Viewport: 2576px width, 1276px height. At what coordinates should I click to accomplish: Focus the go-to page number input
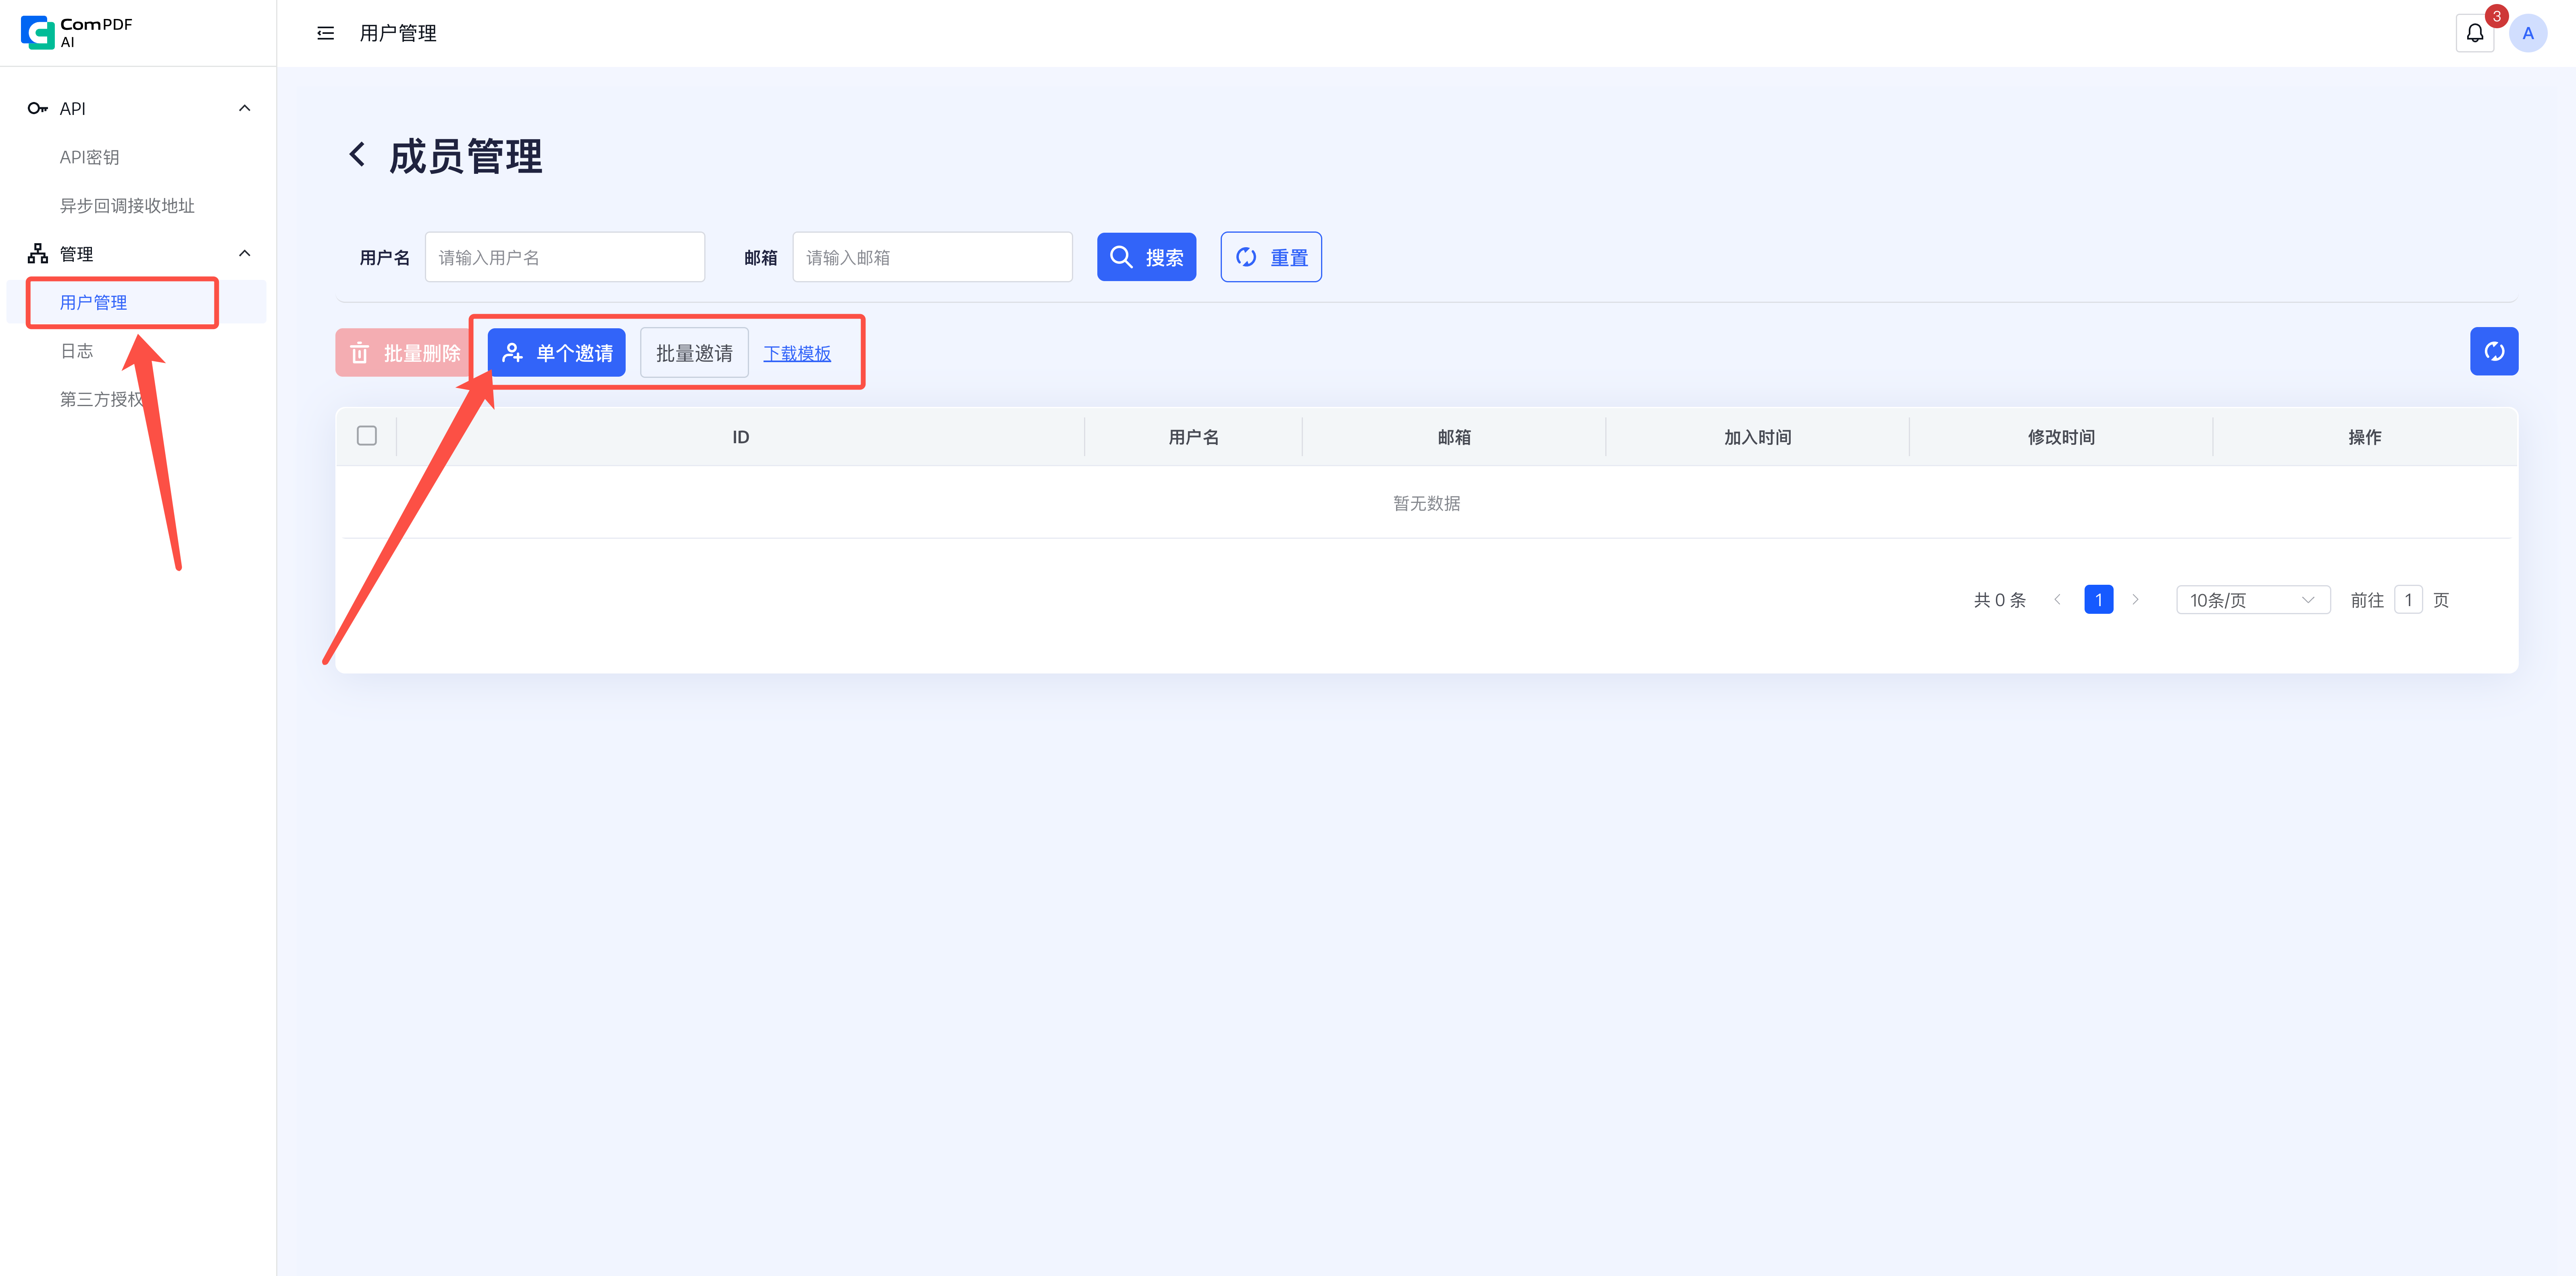(2408, 600)
